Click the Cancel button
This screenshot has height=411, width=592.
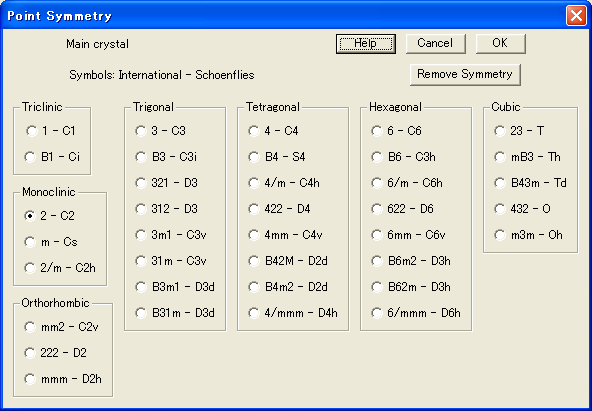[435, 44]
